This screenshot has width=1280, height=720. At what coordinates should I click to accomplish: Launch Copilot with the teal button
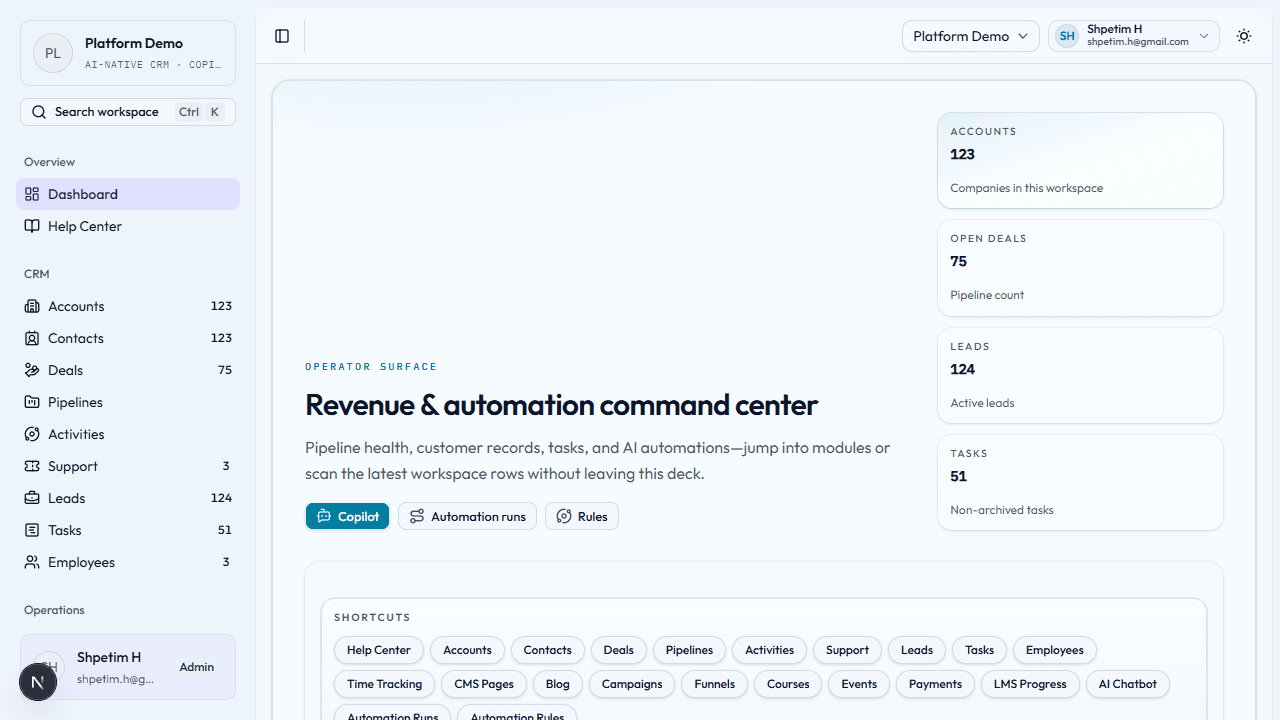click(347, 516)
